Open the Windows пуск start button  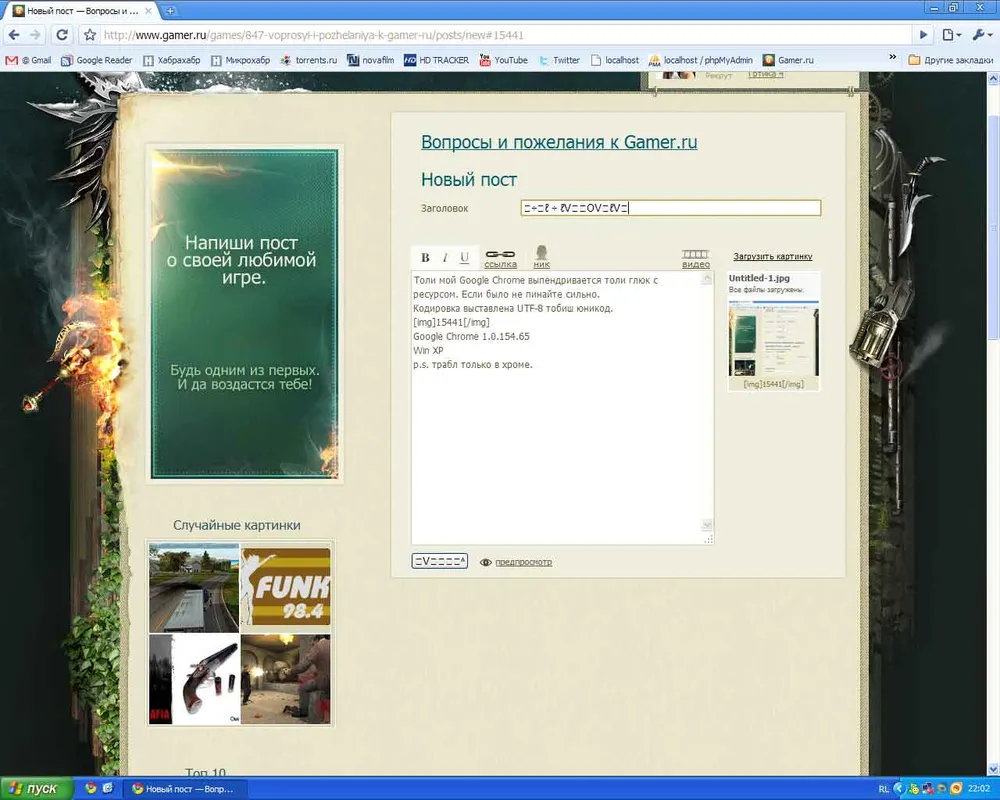(x=36, y=789)
